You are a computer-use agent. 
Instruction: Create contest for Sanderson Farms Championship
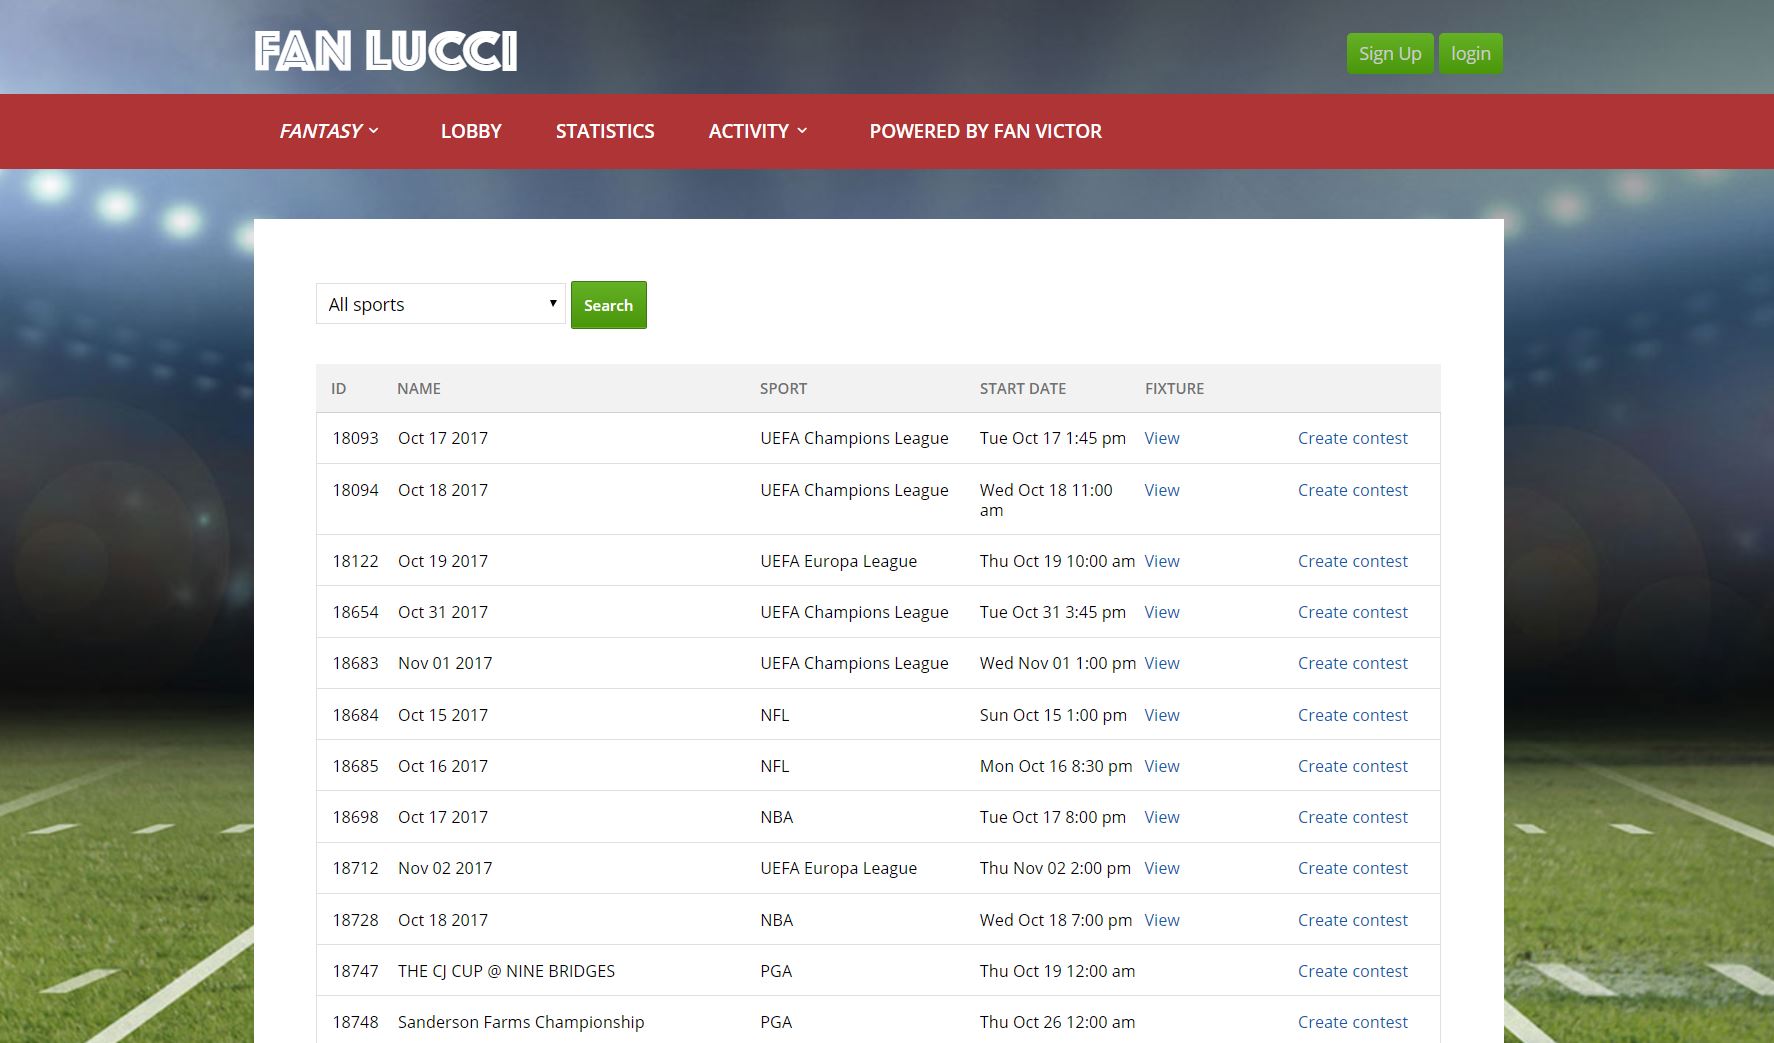point(1353,1022)
